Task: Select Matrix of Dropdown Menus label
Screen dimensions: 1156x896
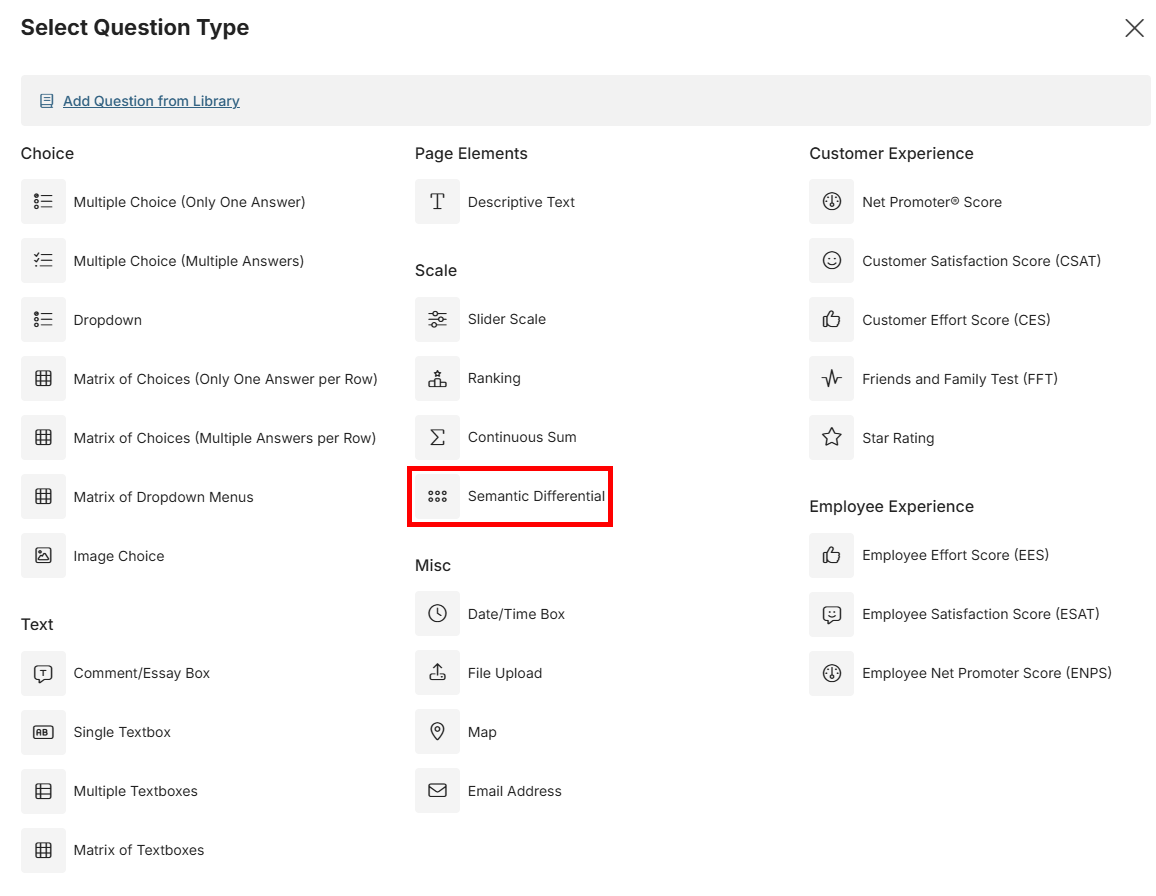Action: tap(164, 497)
